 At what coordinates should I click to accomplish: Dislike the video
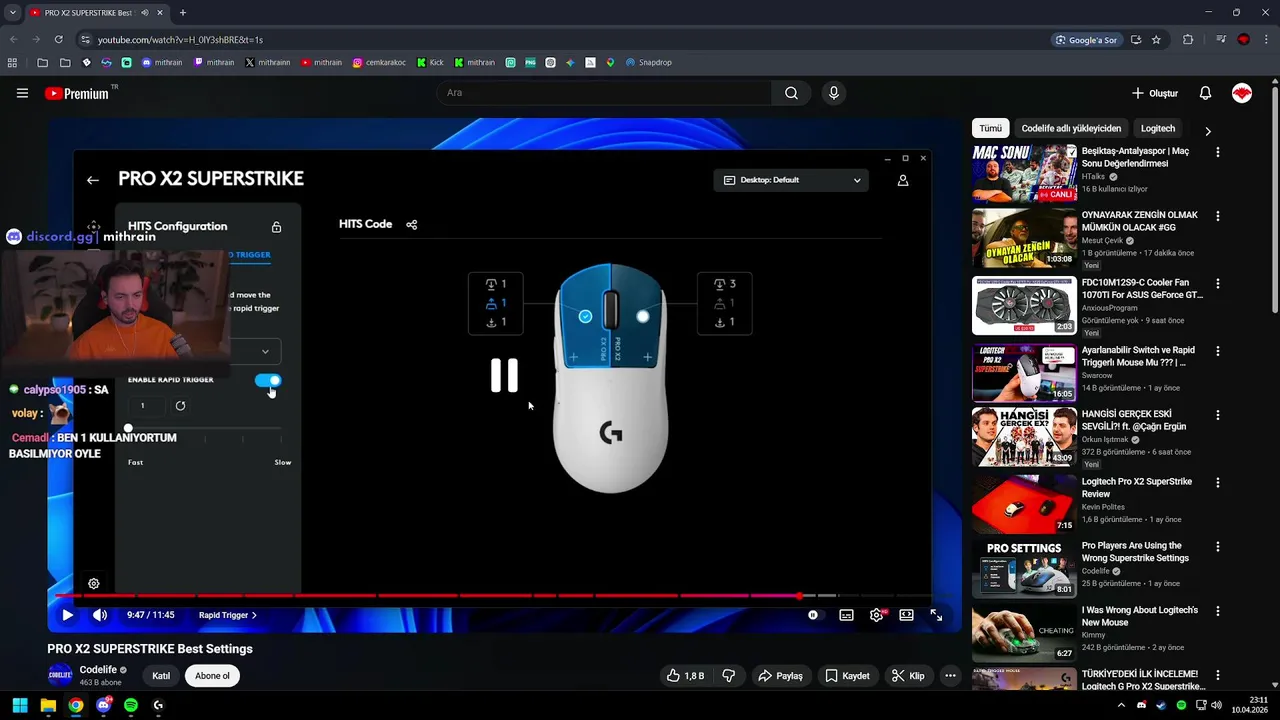[x=729, y=676]
